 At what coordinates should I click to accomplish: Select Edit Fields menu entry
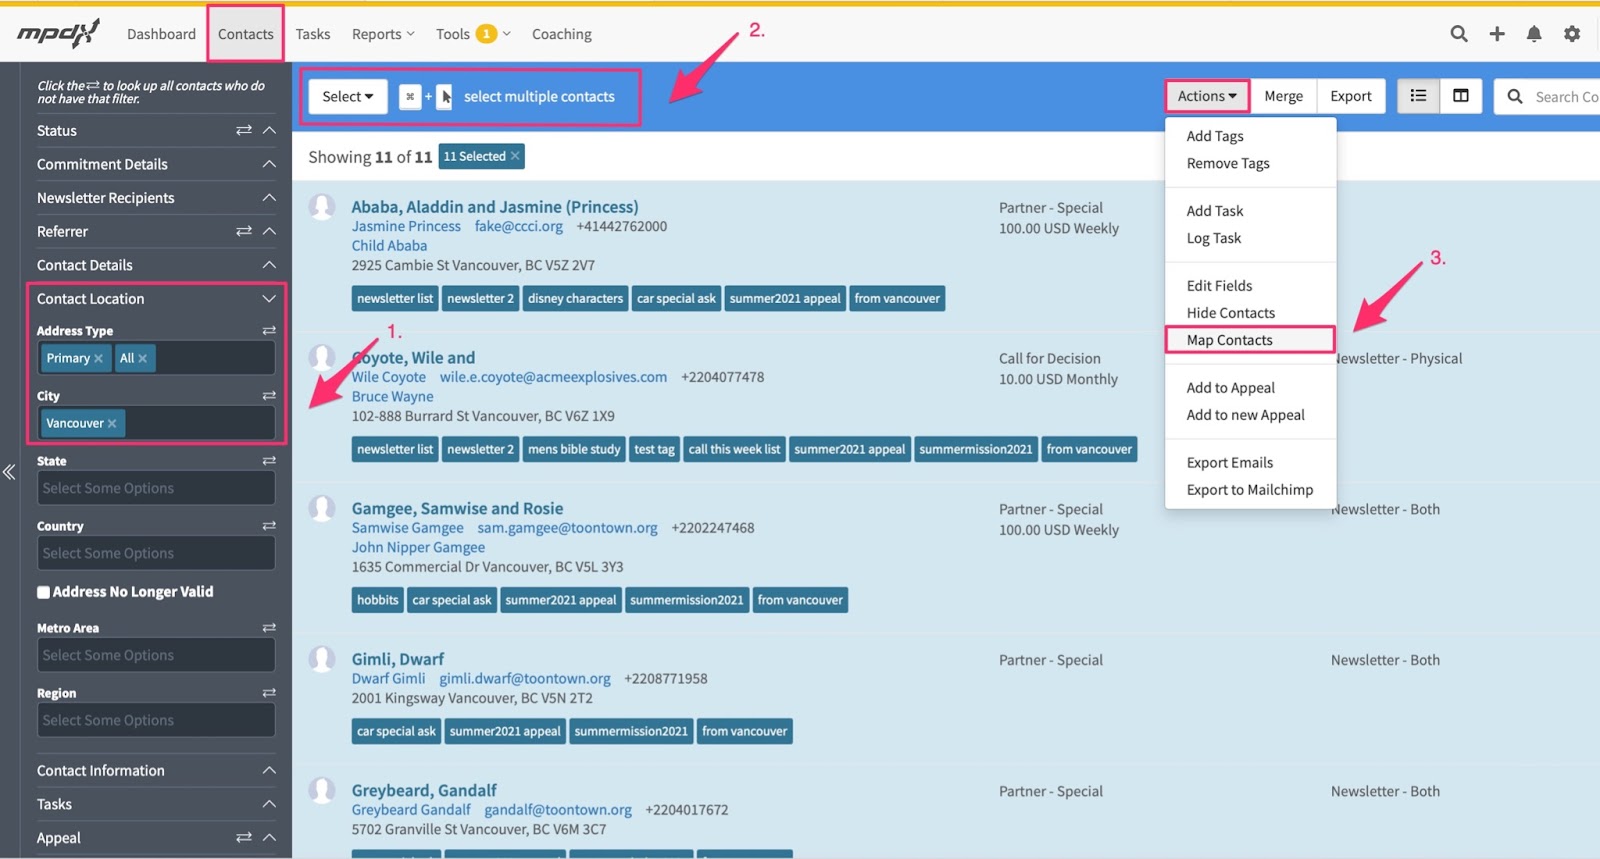(1219, 286)
